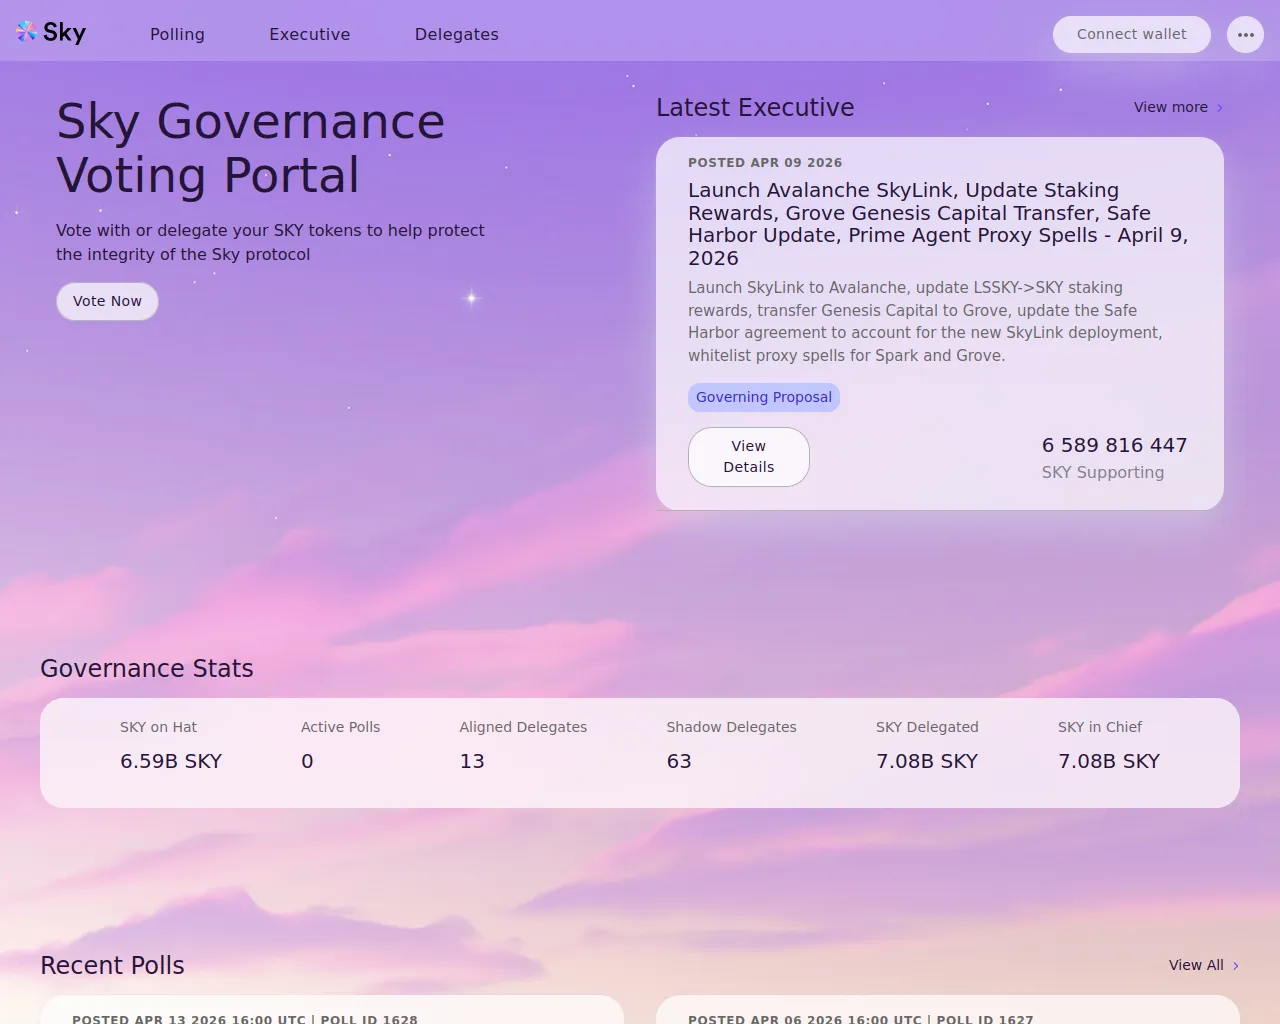
Task: Click the Governing Proposal badge
Action: tap(764, 397)
